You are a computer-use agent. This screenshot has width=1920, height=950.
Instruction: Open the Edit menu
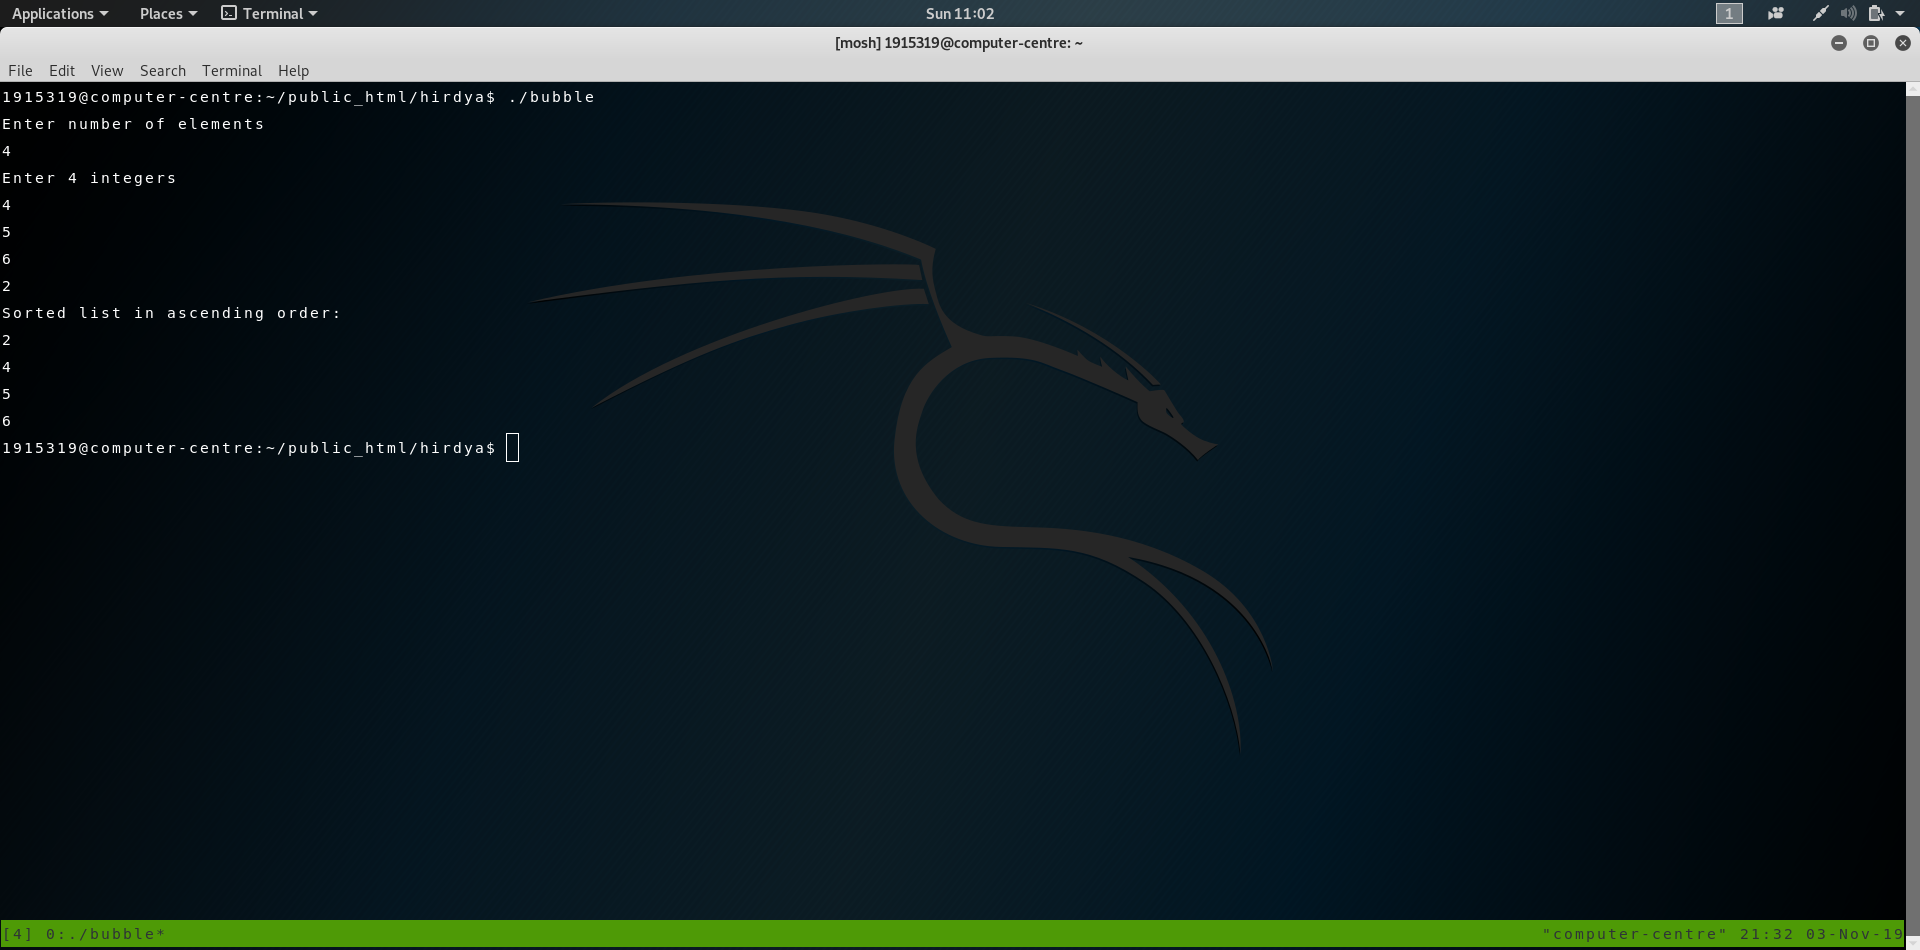point(62,70)
